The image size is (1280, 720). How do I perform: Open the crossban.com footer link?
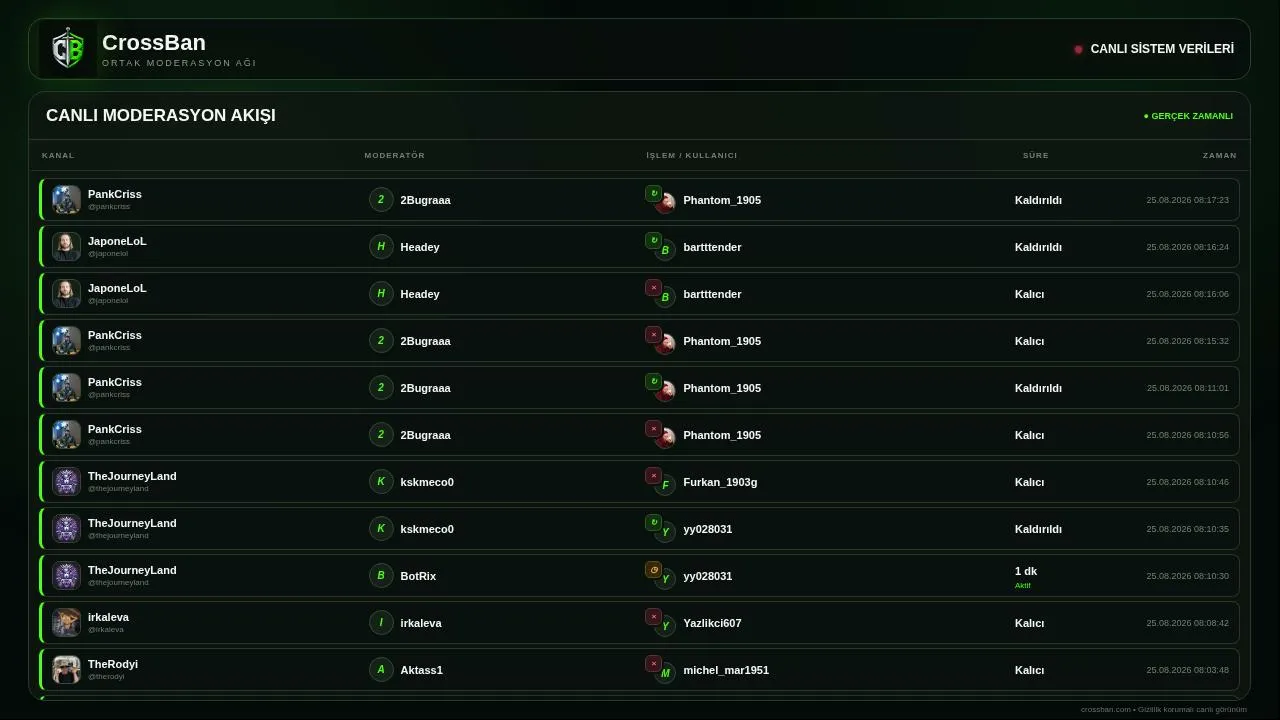pos(1106,710)
